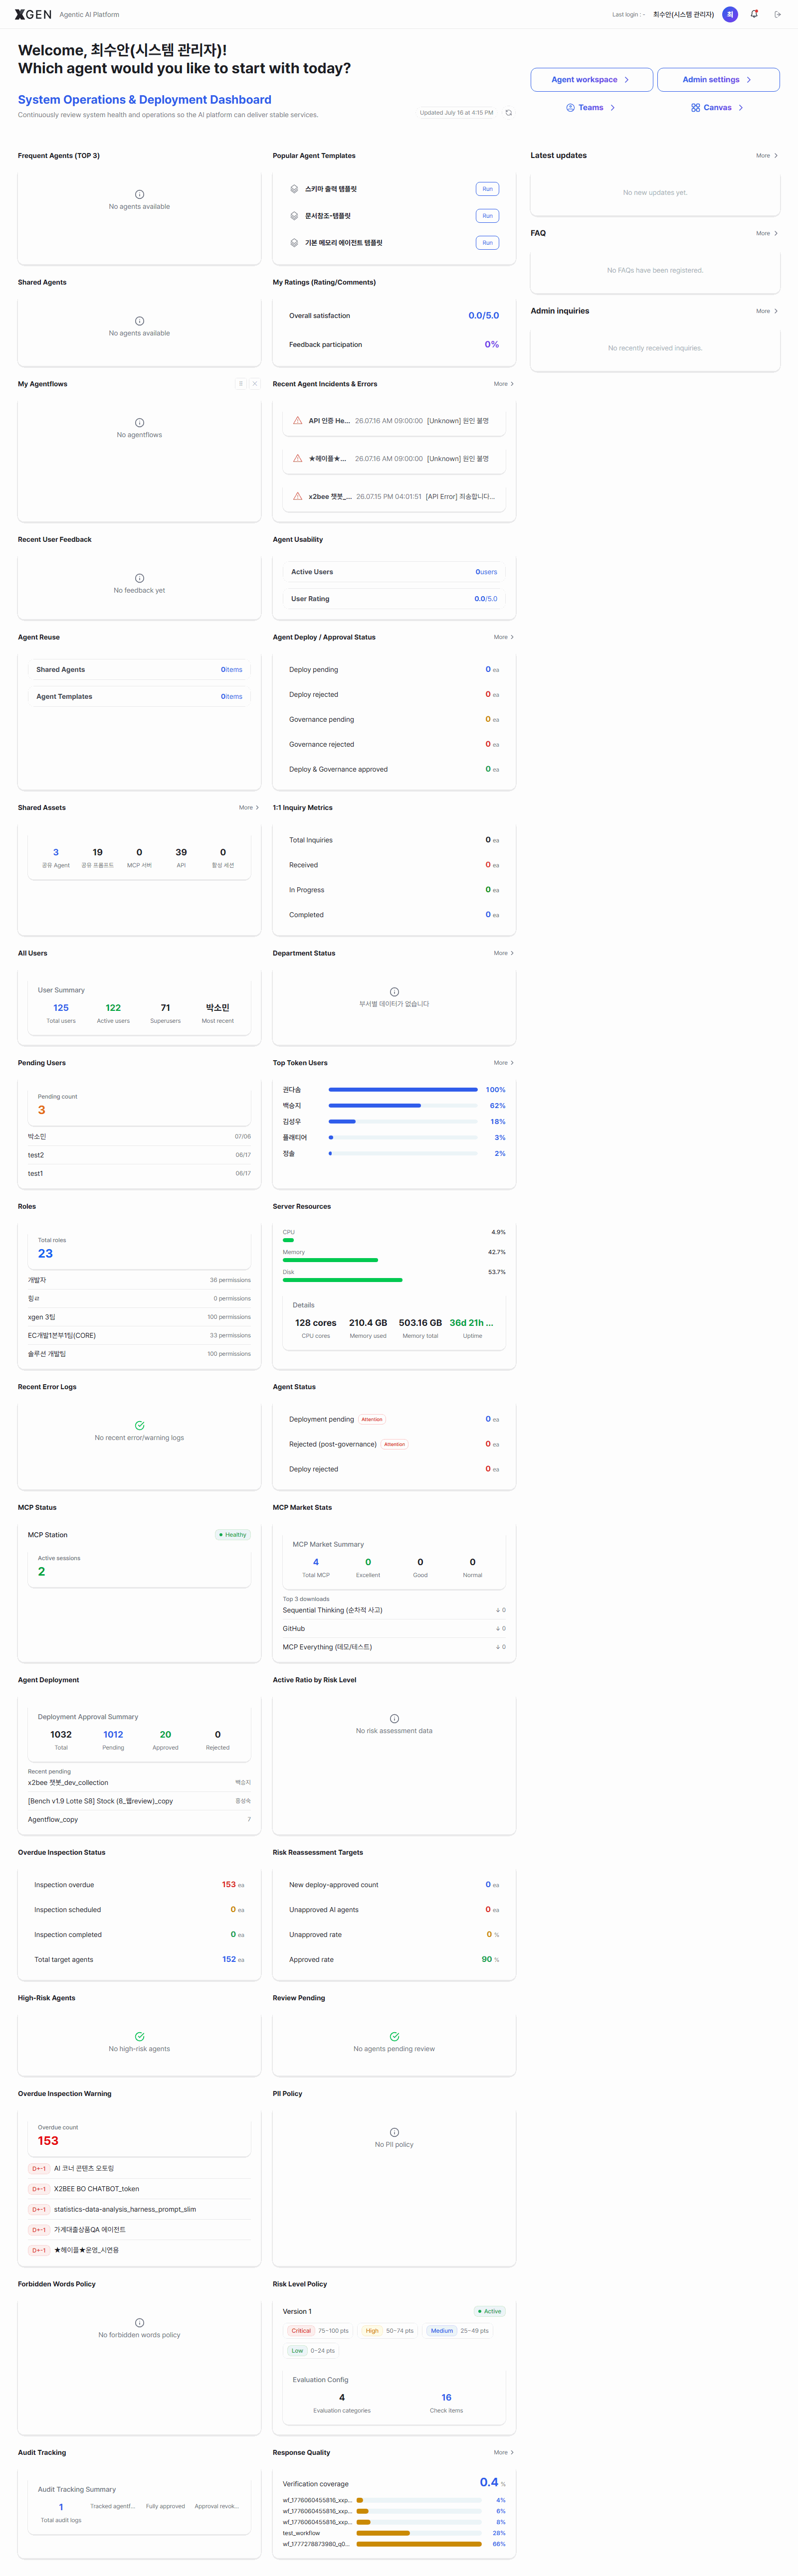Refresh the dashboard data
This screenshot has width=798, height=2576.
tap(509, 113)
